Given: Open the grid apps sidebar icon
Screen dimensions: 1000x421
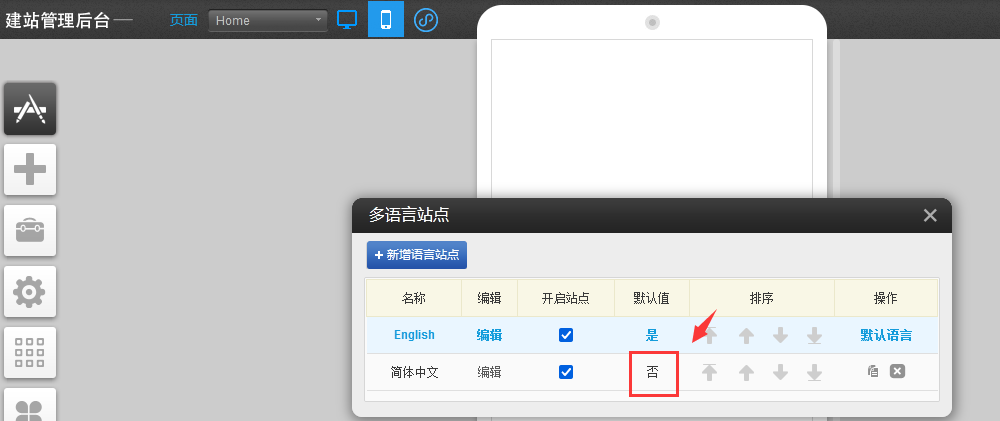Looking at the screenshot, I should click(x=30, y=353).
